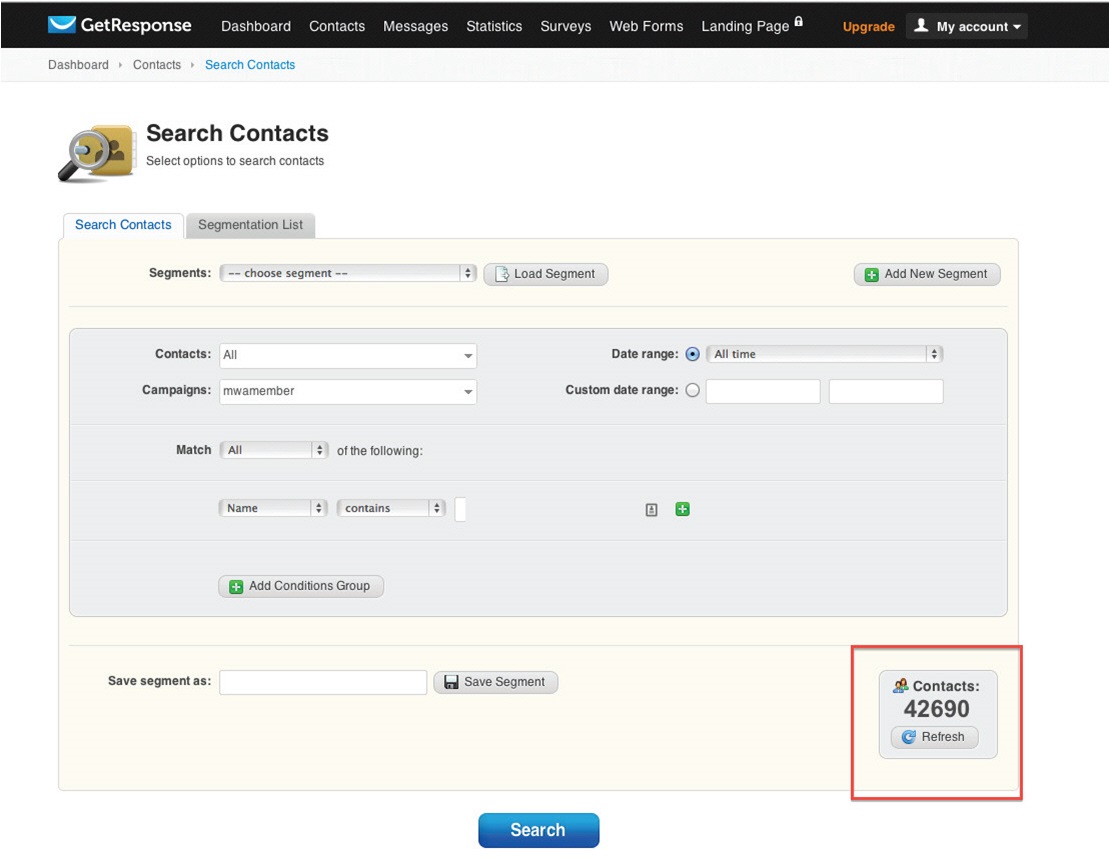Open the Name condition field dropdown
Viewport: 1110px width, 864px height.
(273, 508)
